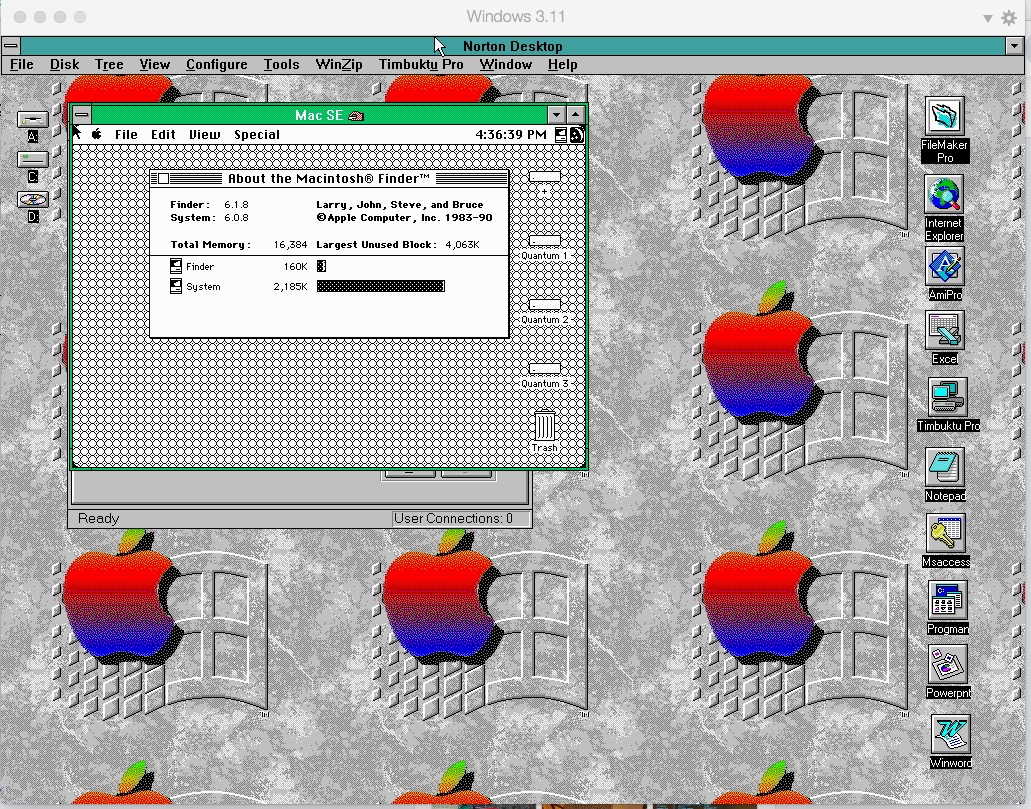
Task: Open the Tree menu
Action: point(109,64)
